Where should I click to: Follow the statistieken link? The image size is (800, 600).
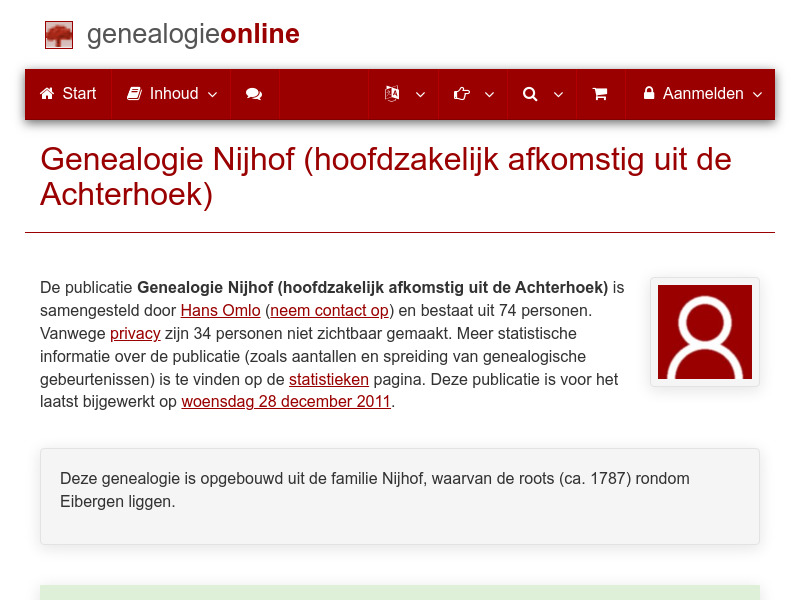click(329, 379)
